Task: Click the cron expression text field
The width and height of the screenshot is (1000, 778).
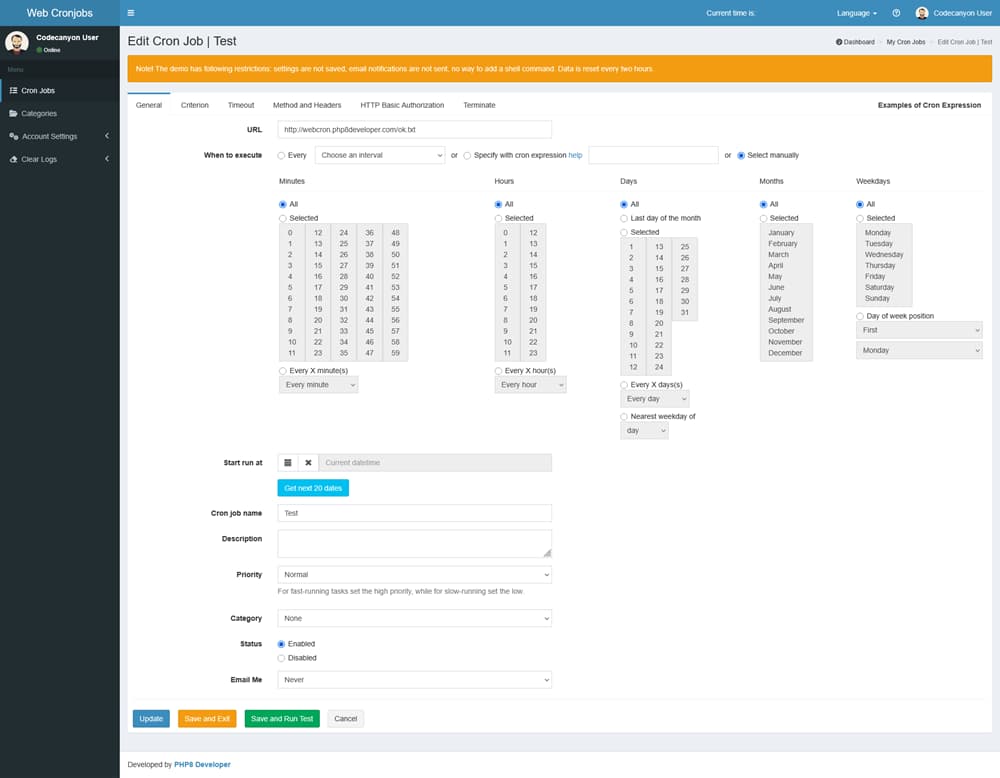Action: 653,155
